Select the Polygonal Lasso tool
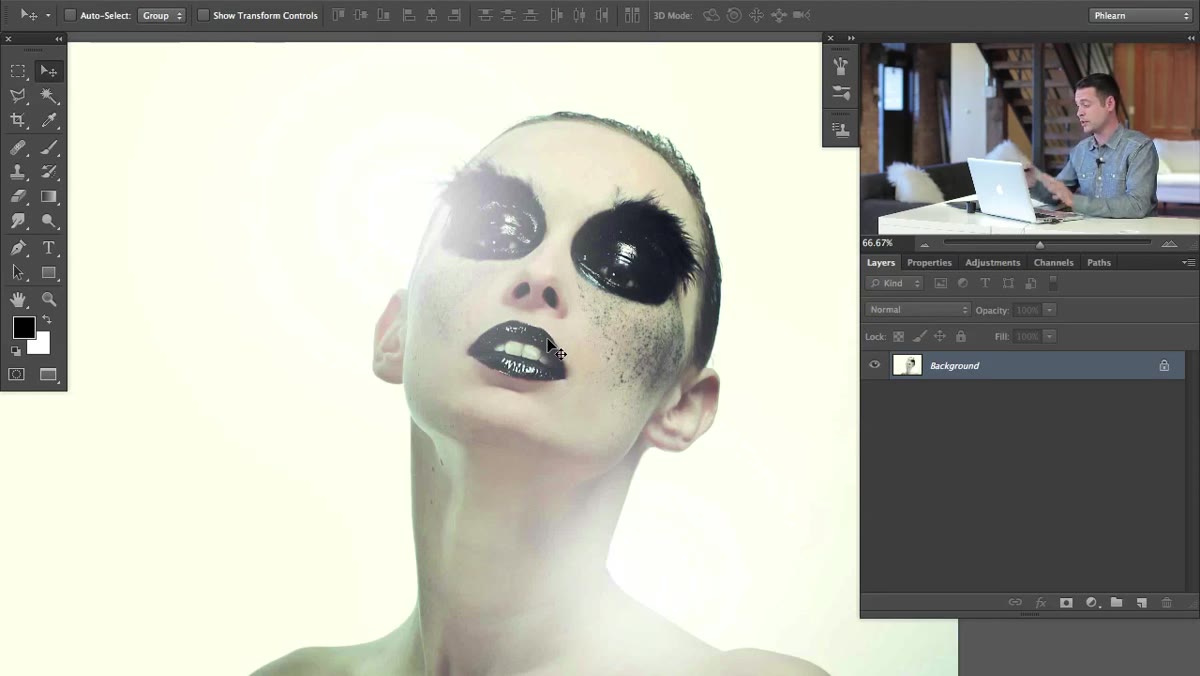 coord(18,96)
